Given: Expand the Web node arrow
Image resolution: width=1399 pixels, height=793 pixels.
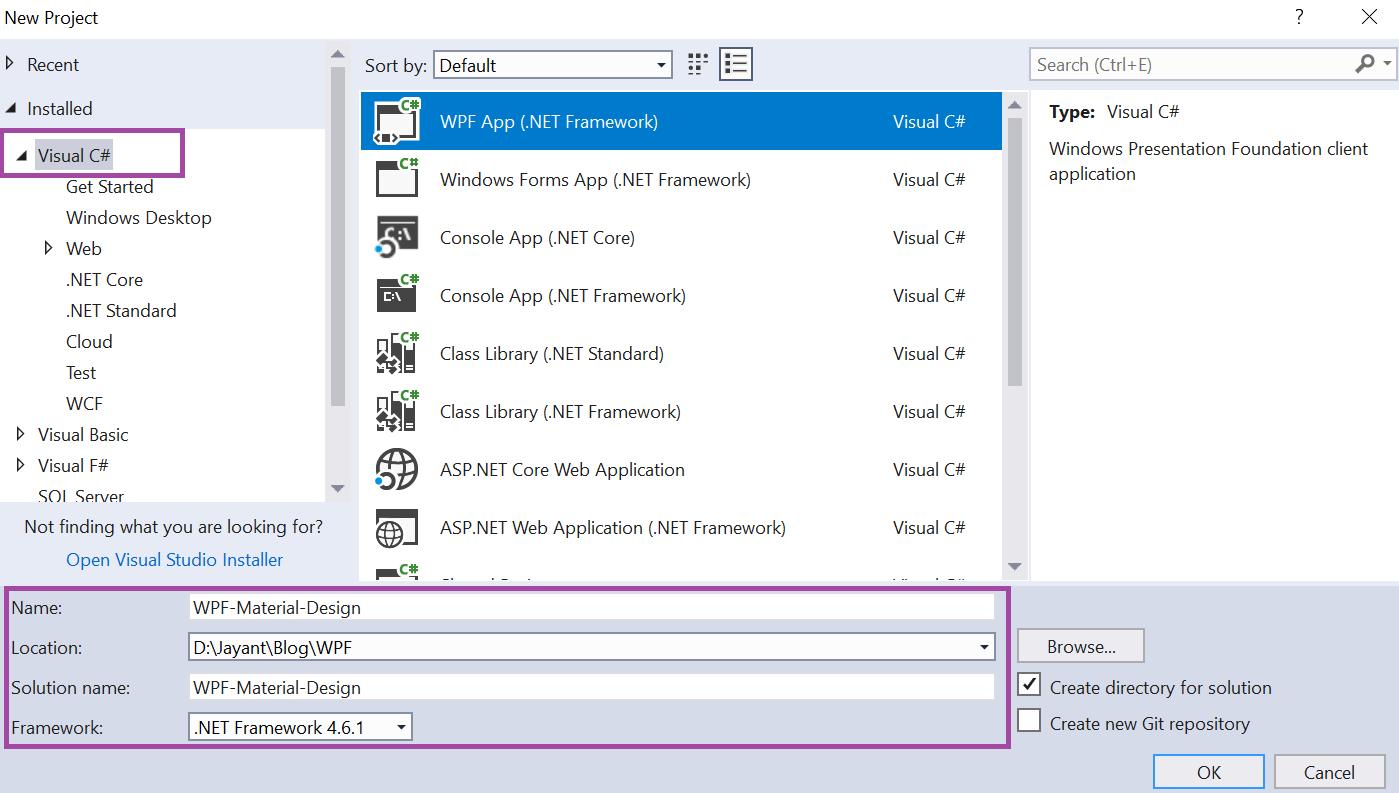Looking at the screenshot, I should [49, 248].
